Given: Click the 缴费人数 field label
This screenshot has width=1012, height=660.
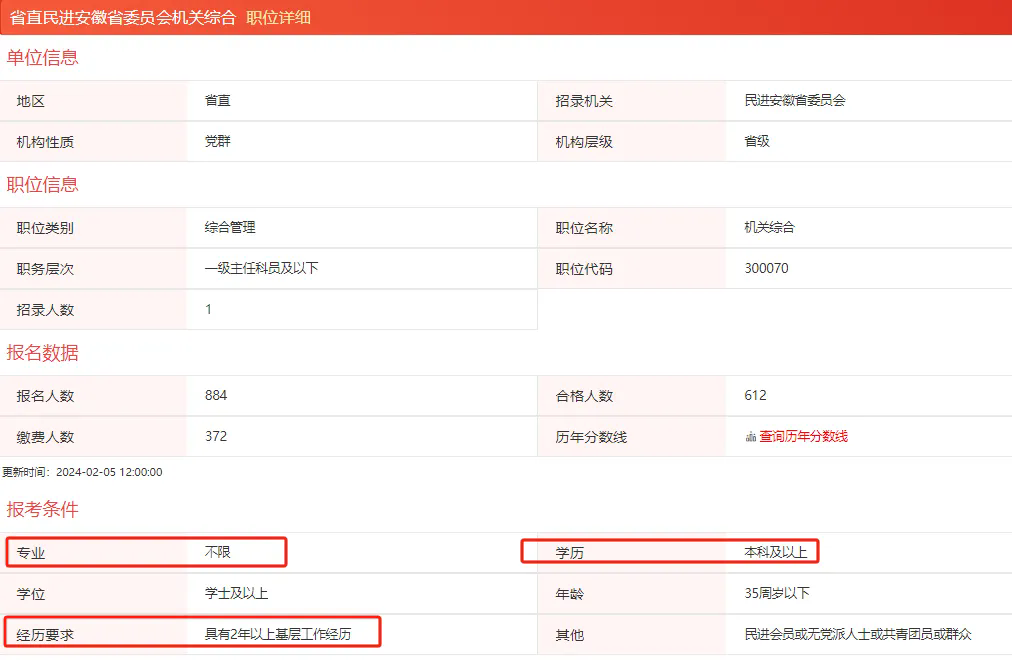Looking at the screenshot, I should (45, 437).
